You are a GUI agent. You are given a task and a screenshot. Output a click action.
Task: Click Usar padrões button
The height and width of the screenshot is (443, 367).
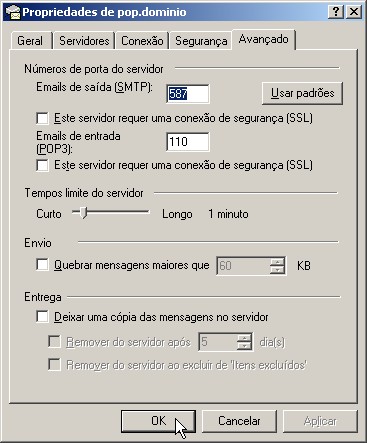pyautogui.click(x=302, y=93)
